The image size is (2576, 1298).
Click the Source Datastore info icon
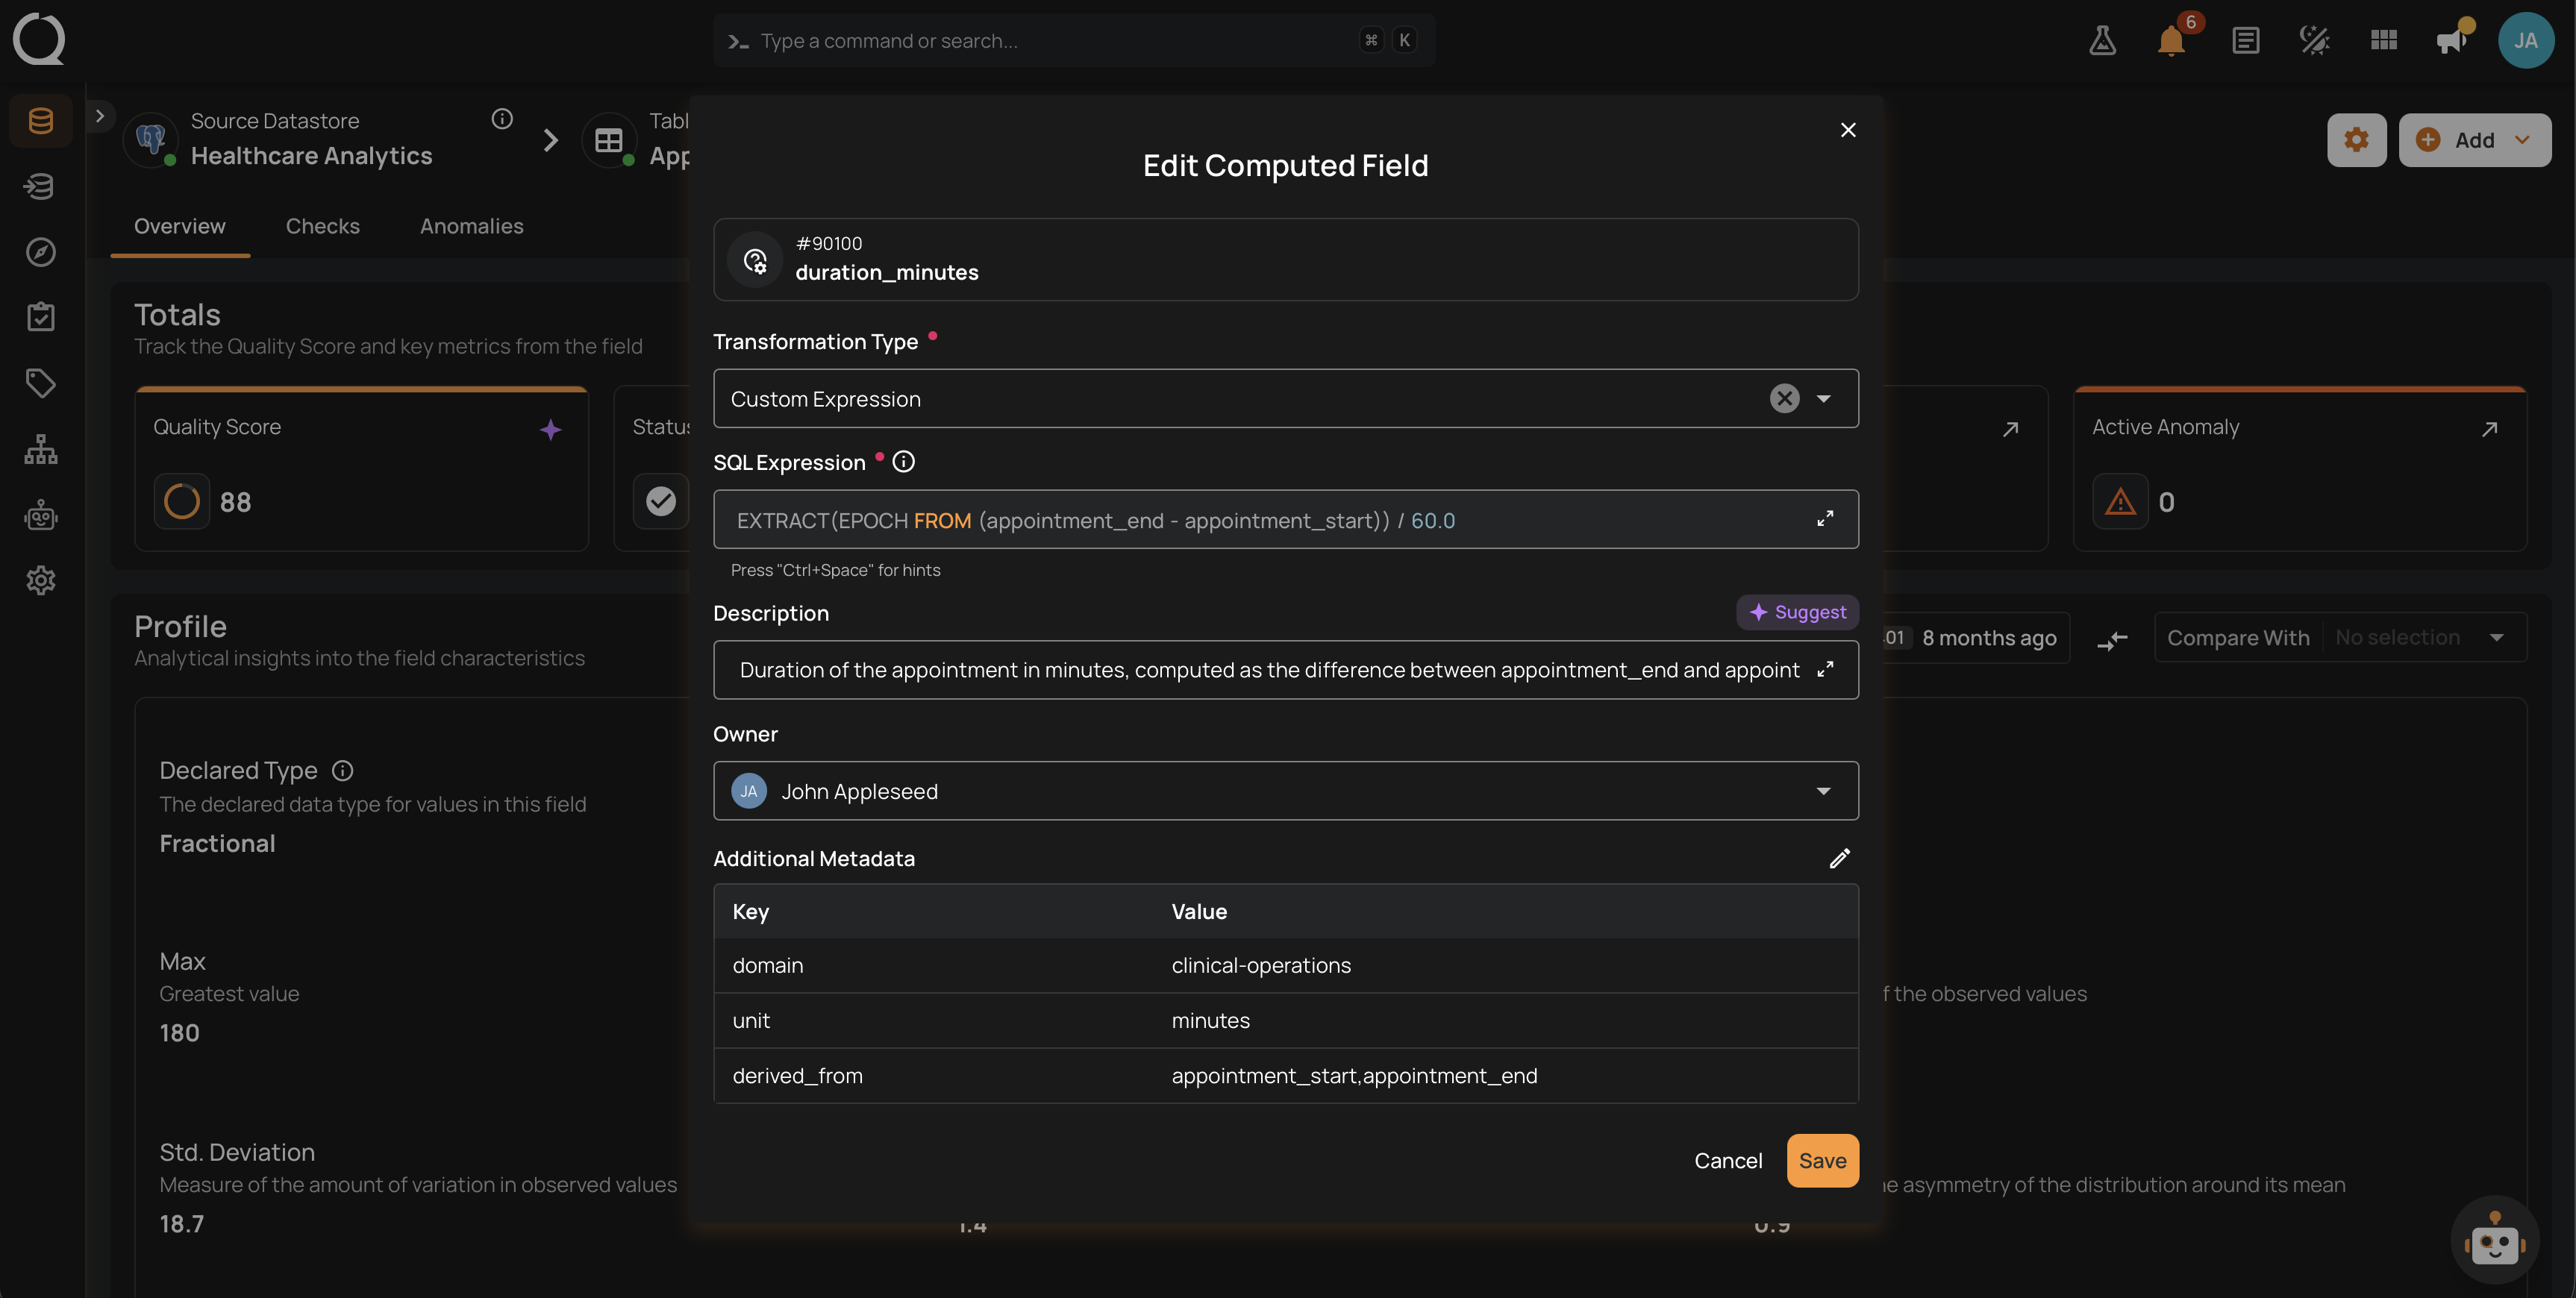pyautogui.click(x=502, y=119)
